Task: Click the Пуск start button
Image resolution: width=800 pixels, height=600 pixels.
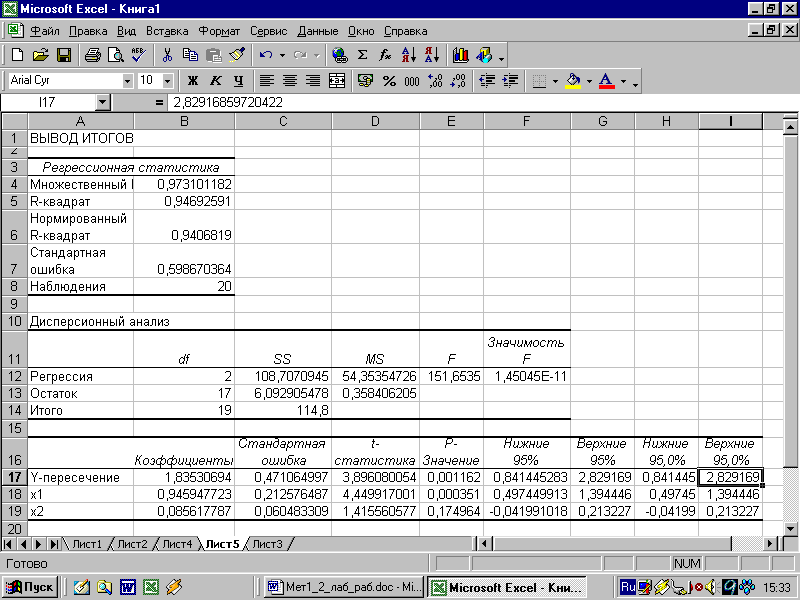Action: click(x=30, y=587)
